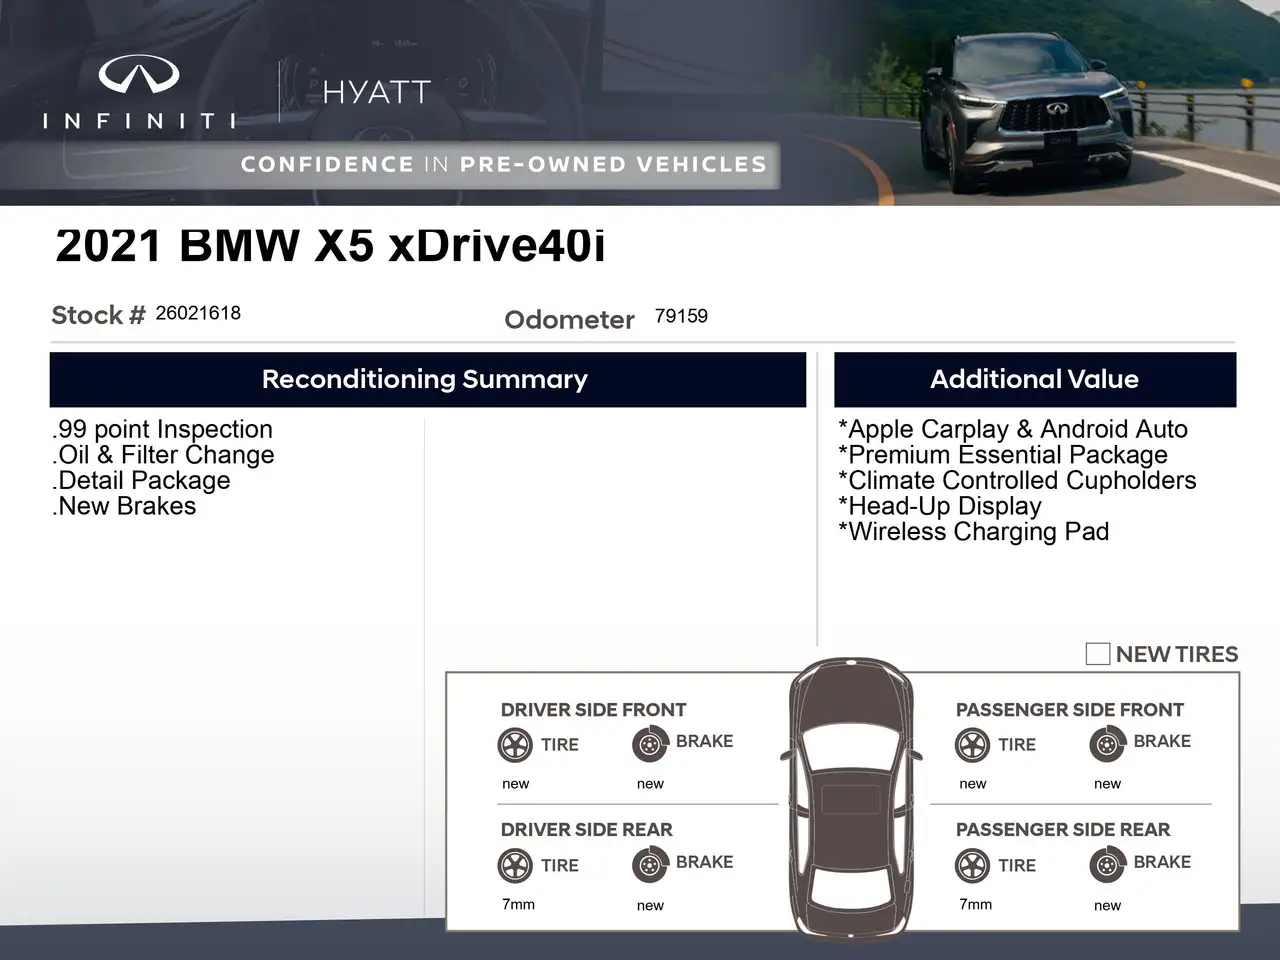
Task: Check the New Tires checkbox
Action: (1097, 654)
